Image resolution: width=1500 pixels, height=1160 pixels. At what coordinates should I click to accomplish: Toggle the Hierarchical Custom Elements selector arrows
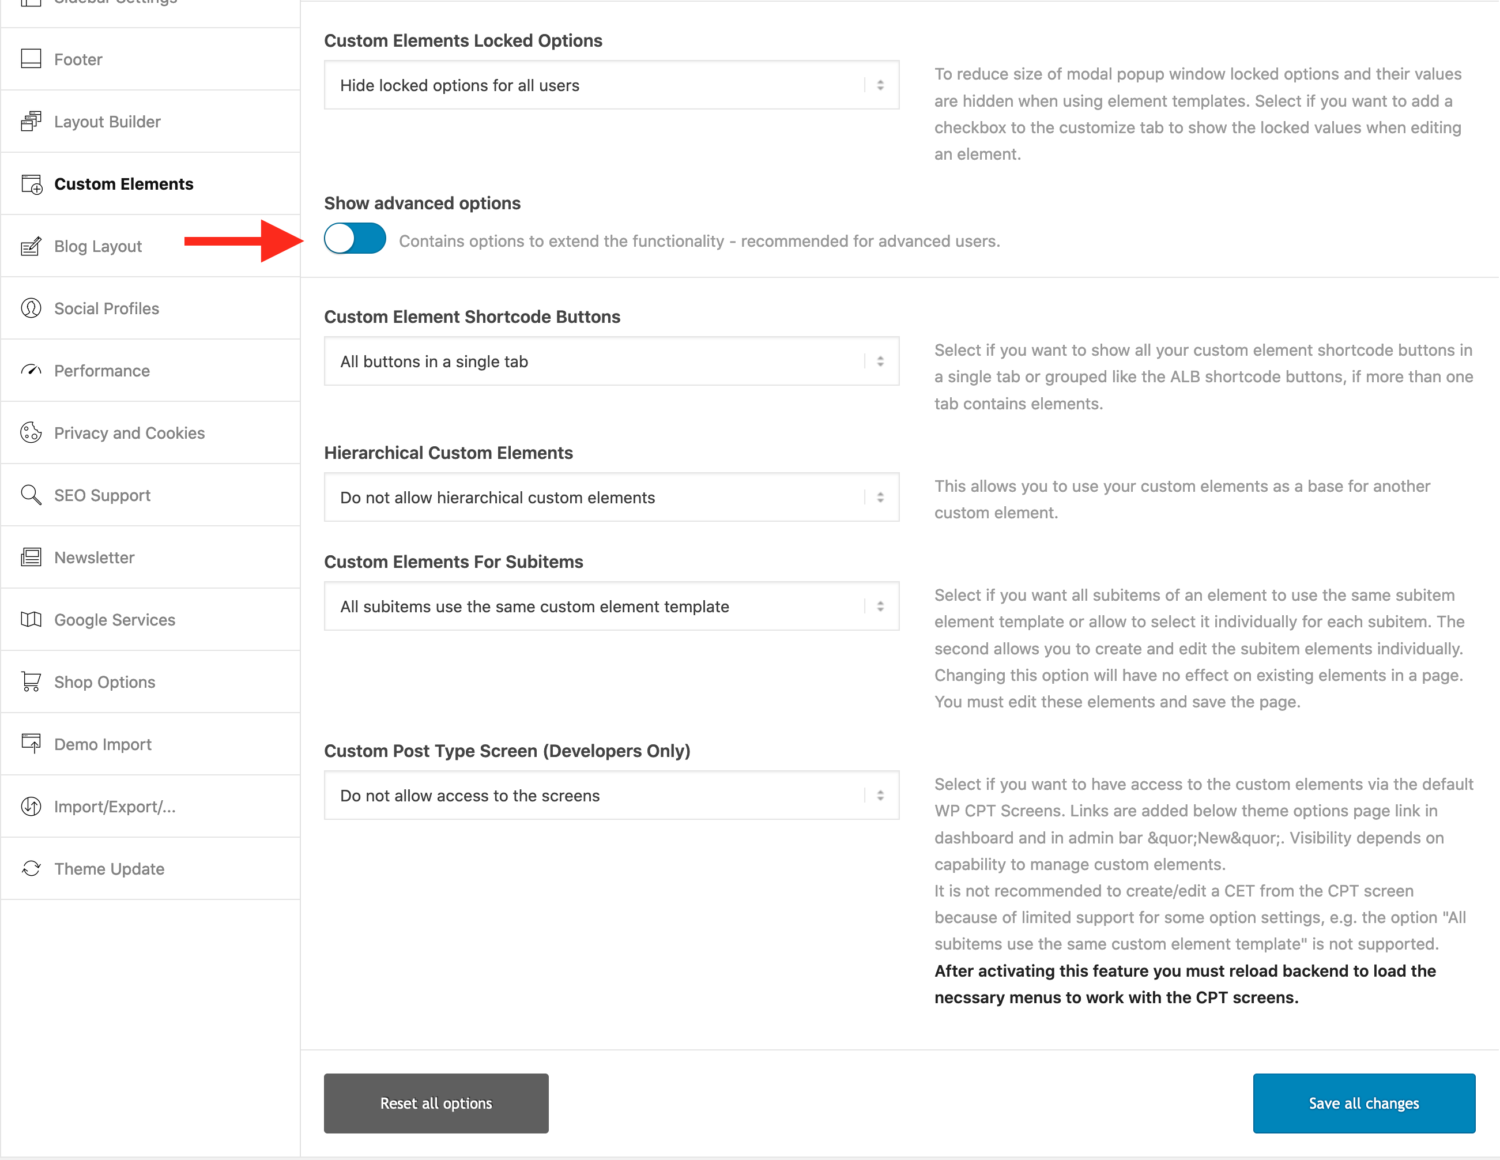(879, 497)
